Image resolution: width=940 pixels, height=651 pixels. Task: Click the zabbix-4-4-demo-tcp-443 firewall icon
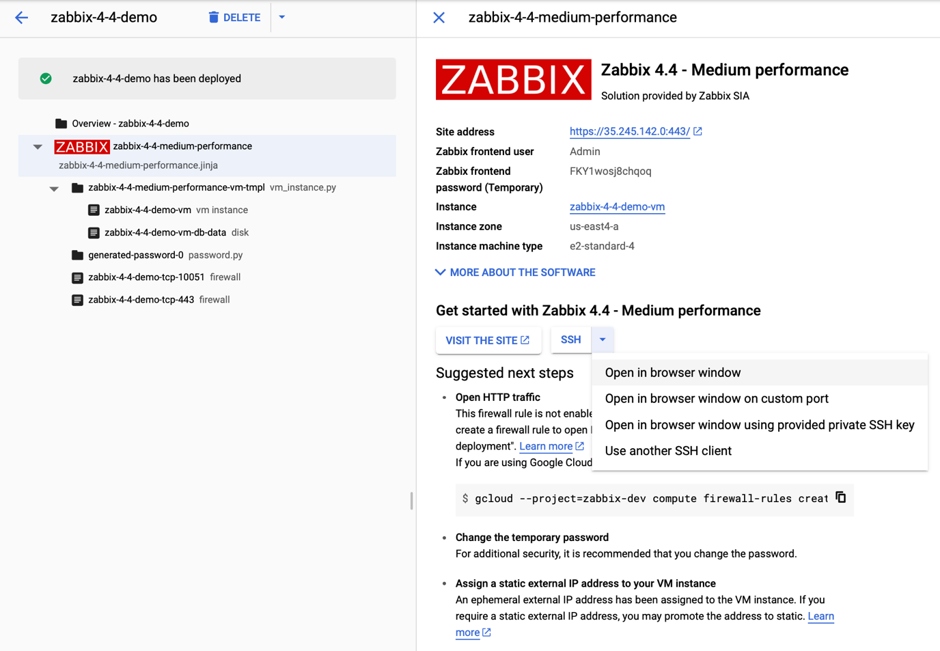[x=77, y=300]
